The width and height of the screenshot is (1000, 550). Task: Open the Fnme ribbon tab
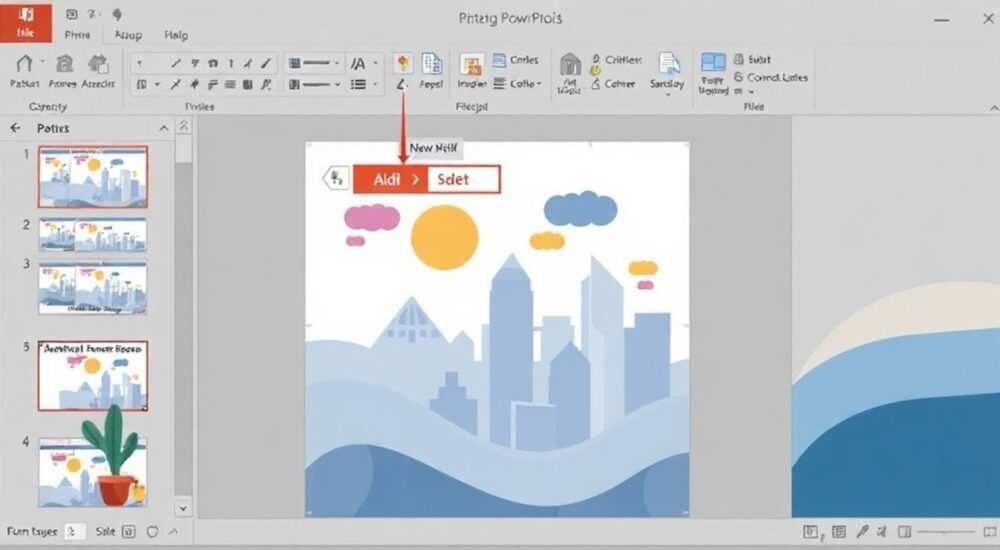(x=77, y=34)
